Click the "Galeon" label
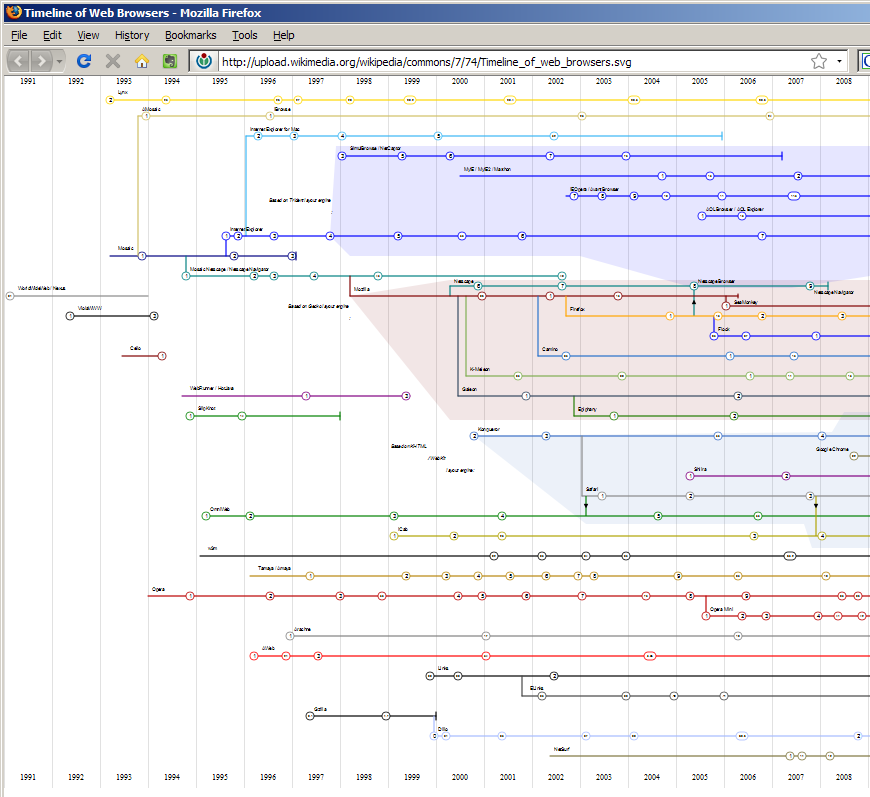870x797 pixels. [x=469, y=389]
